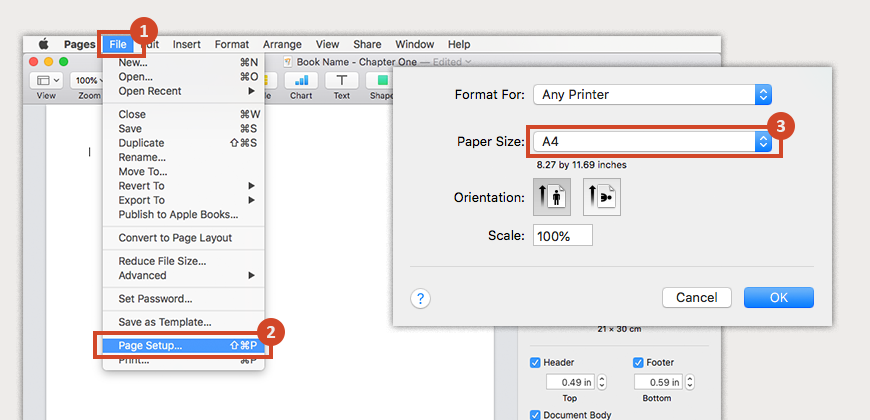Expand the Export To submenu
The image size is (870, 420).
coord(184,200)
